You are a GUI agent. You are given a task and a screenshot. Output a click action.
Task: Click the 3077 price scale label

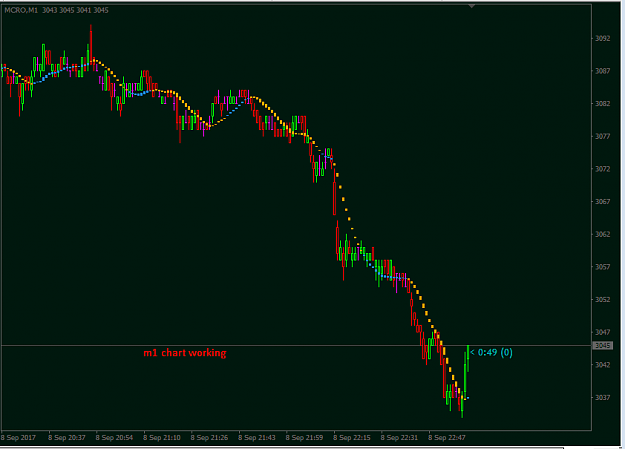[x=602, y=136]
